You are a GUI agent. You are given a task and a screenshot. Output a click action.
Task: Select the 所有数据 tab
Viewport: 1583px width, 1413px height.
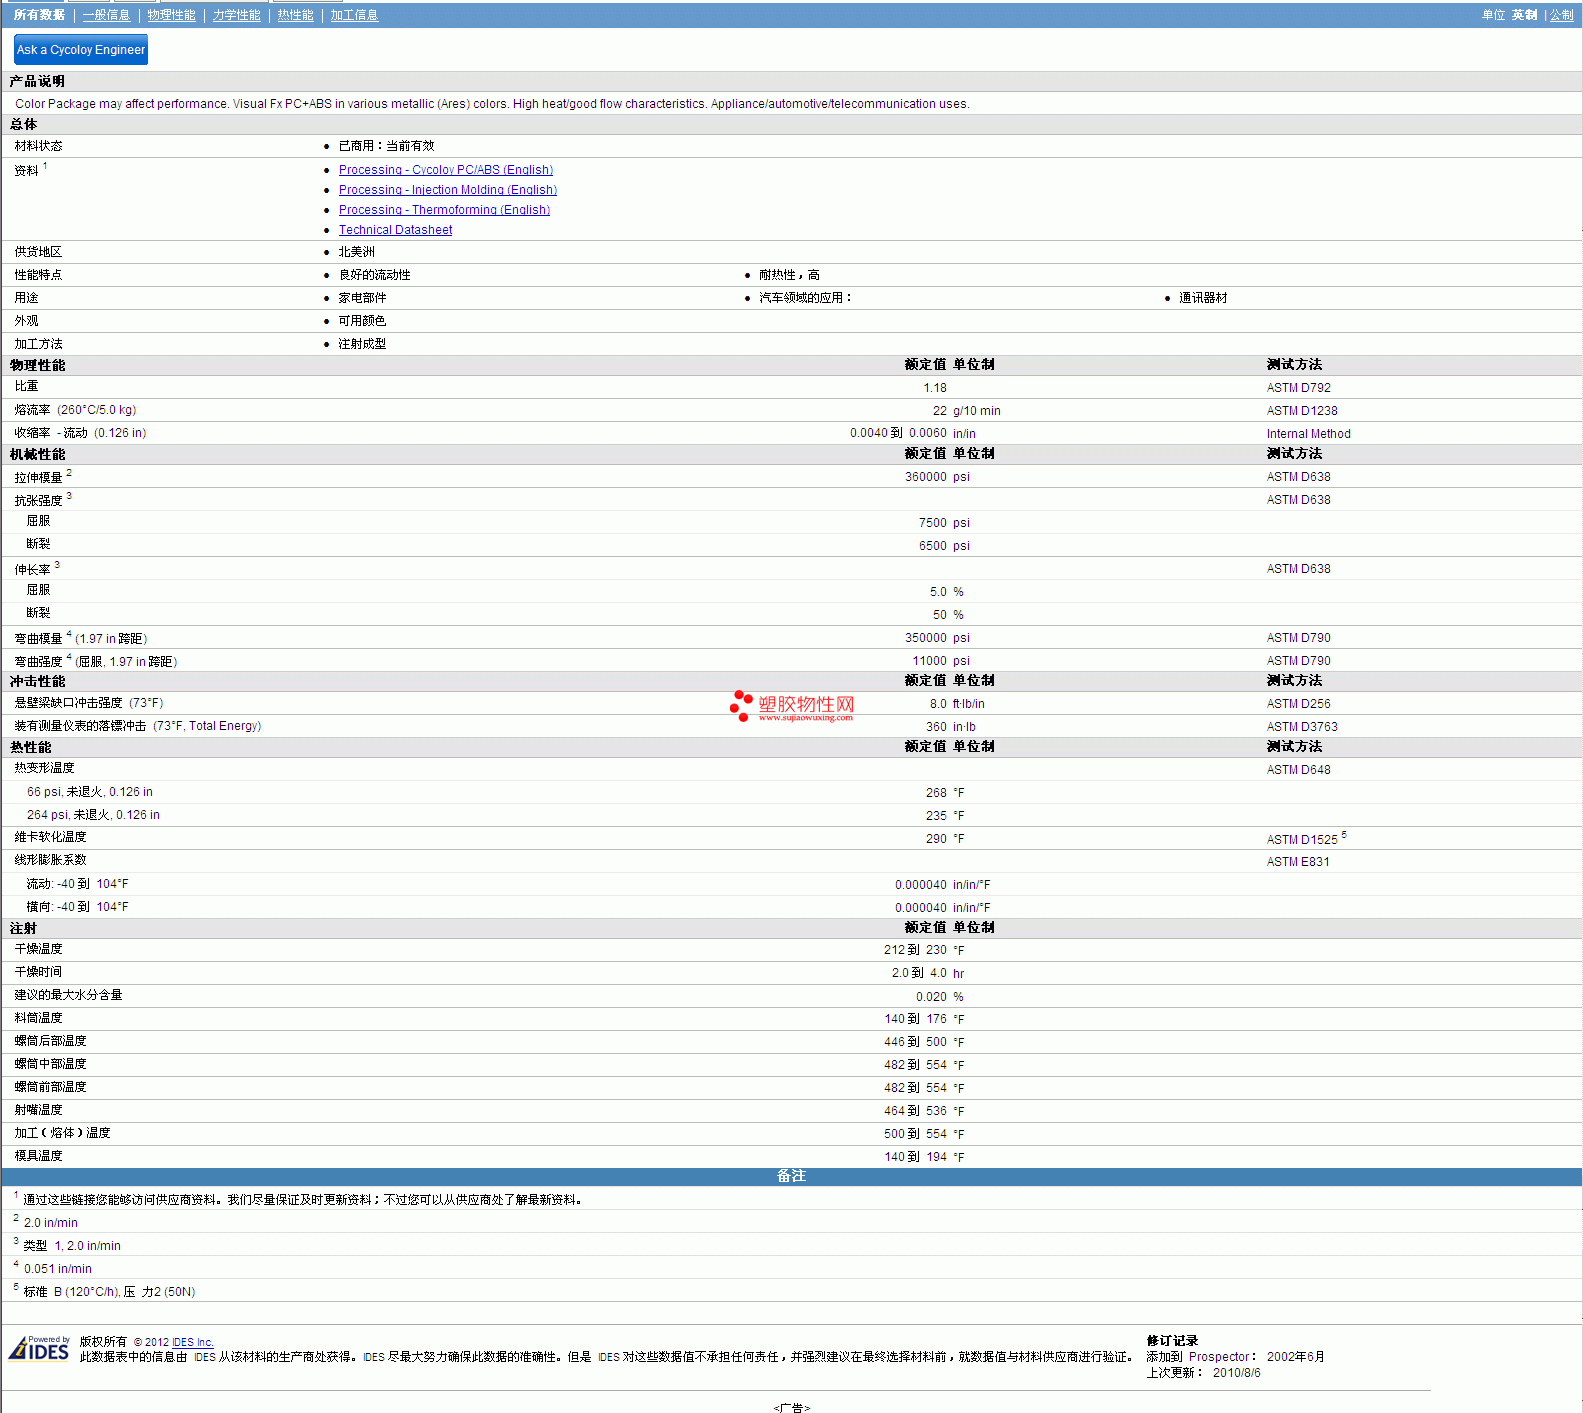(39, 15)
